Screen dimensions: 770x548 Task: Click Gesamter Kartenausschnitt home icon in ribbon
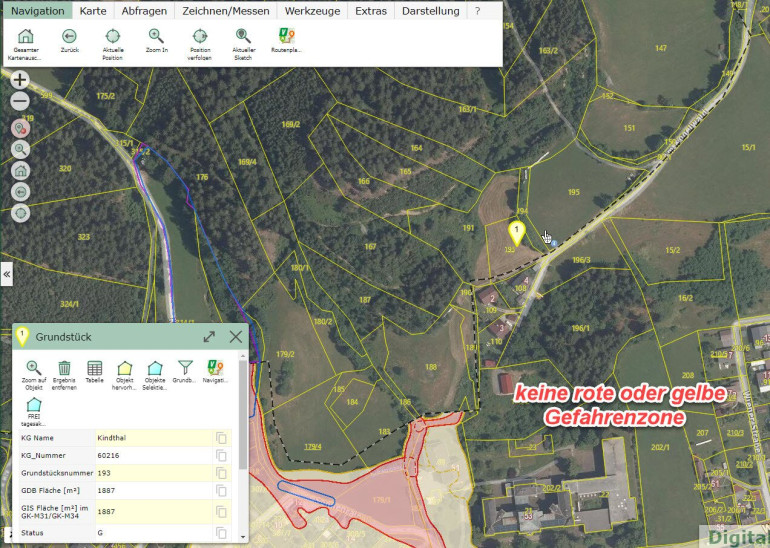point(26,37)
